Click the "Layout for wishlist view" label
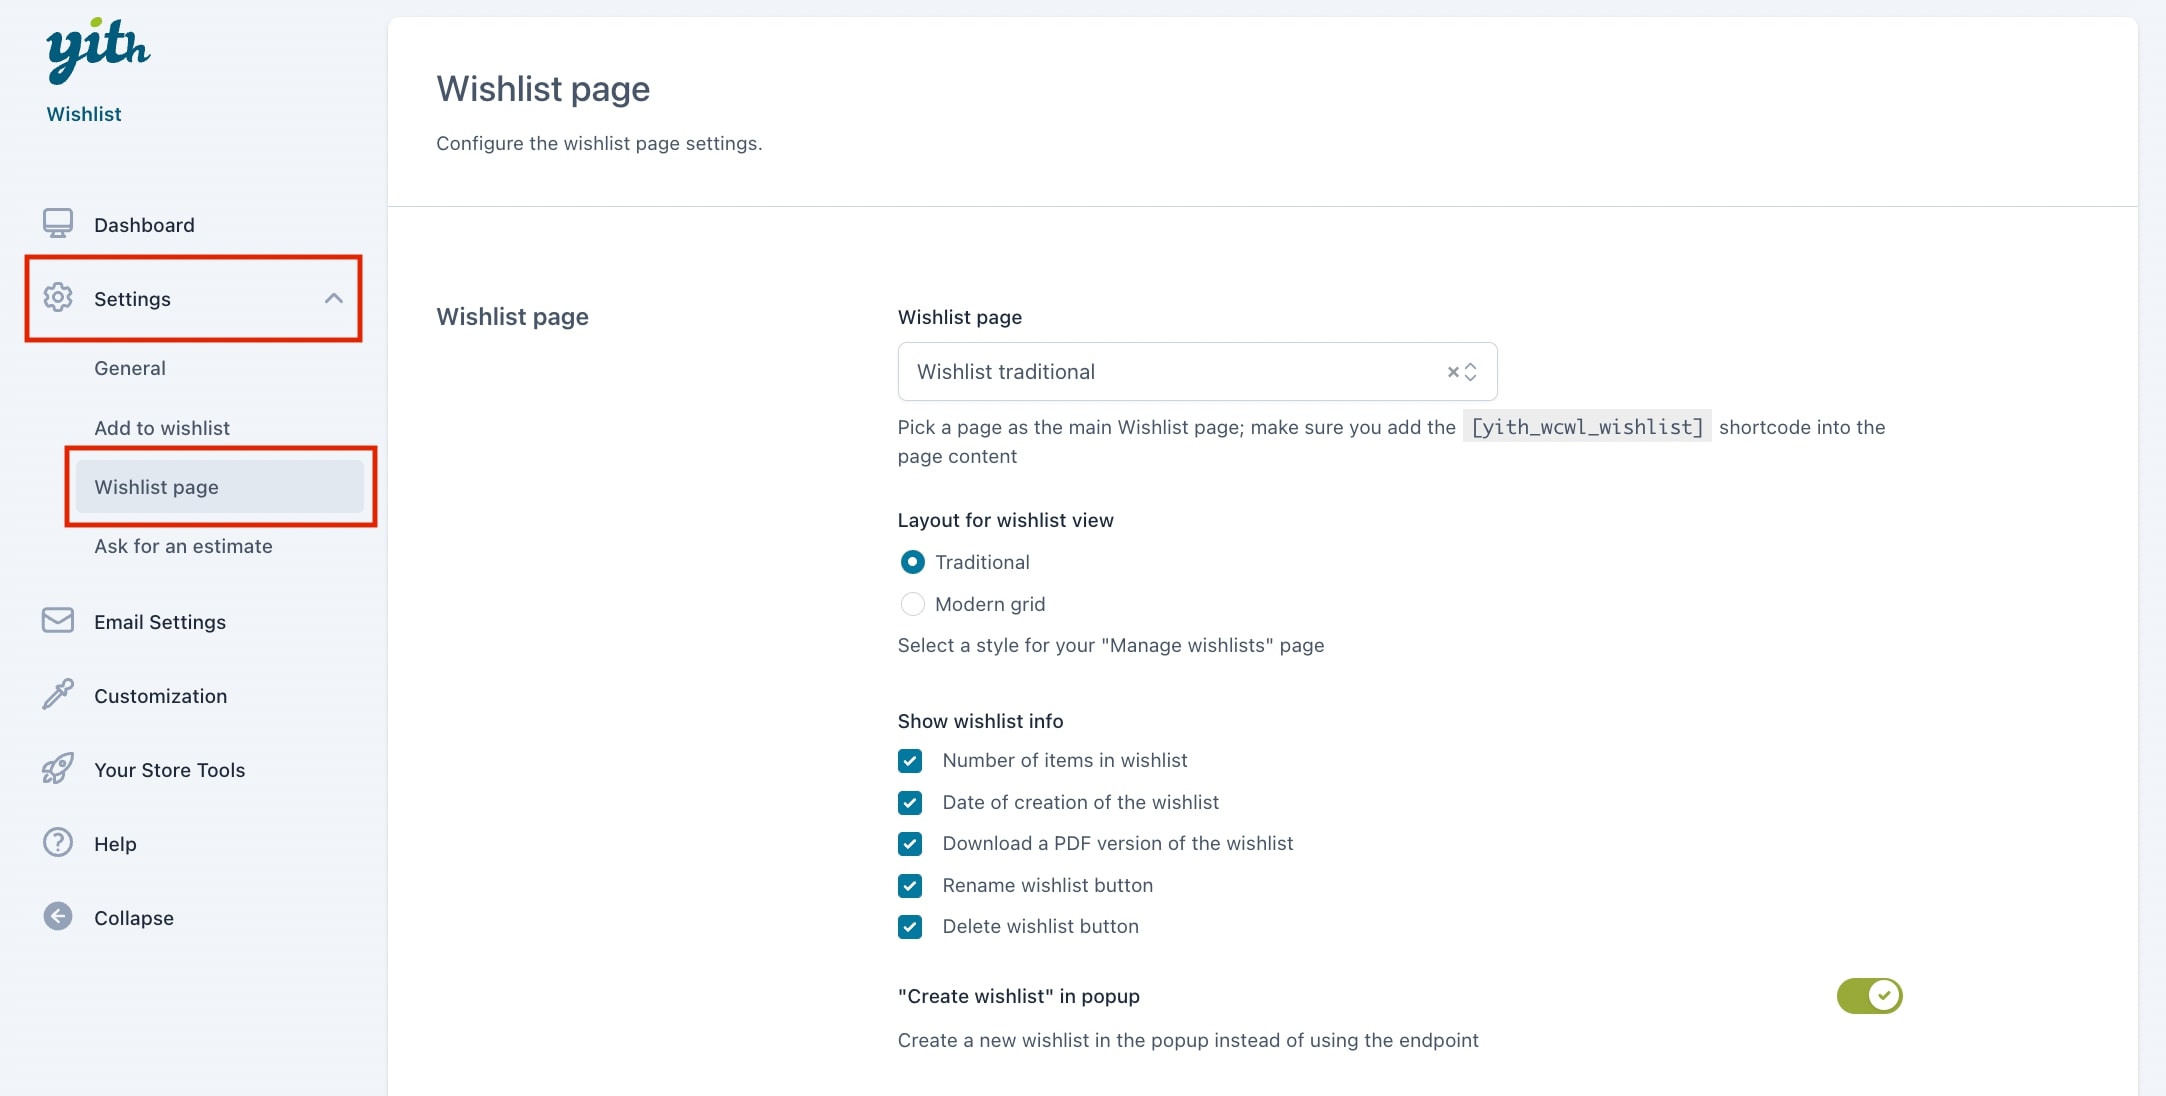The width and height of the screenshot is (2166, 1096). coord(1005,520)
